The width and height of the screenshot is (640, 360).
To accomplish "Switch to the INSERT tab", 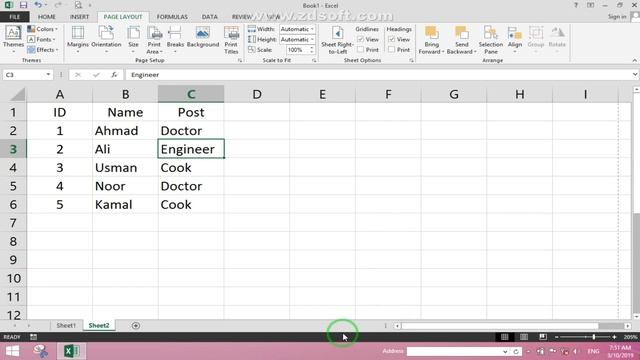I will click(79, 17).
